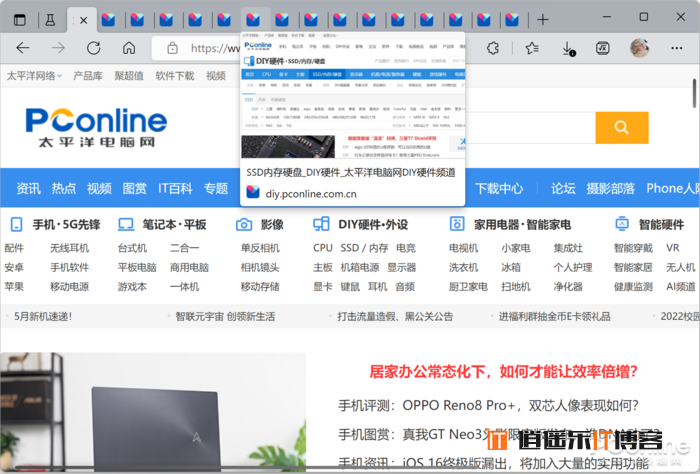The image size is (700, 474).
Task: Go back with the browser back arrow
Action: pos(23,48)
